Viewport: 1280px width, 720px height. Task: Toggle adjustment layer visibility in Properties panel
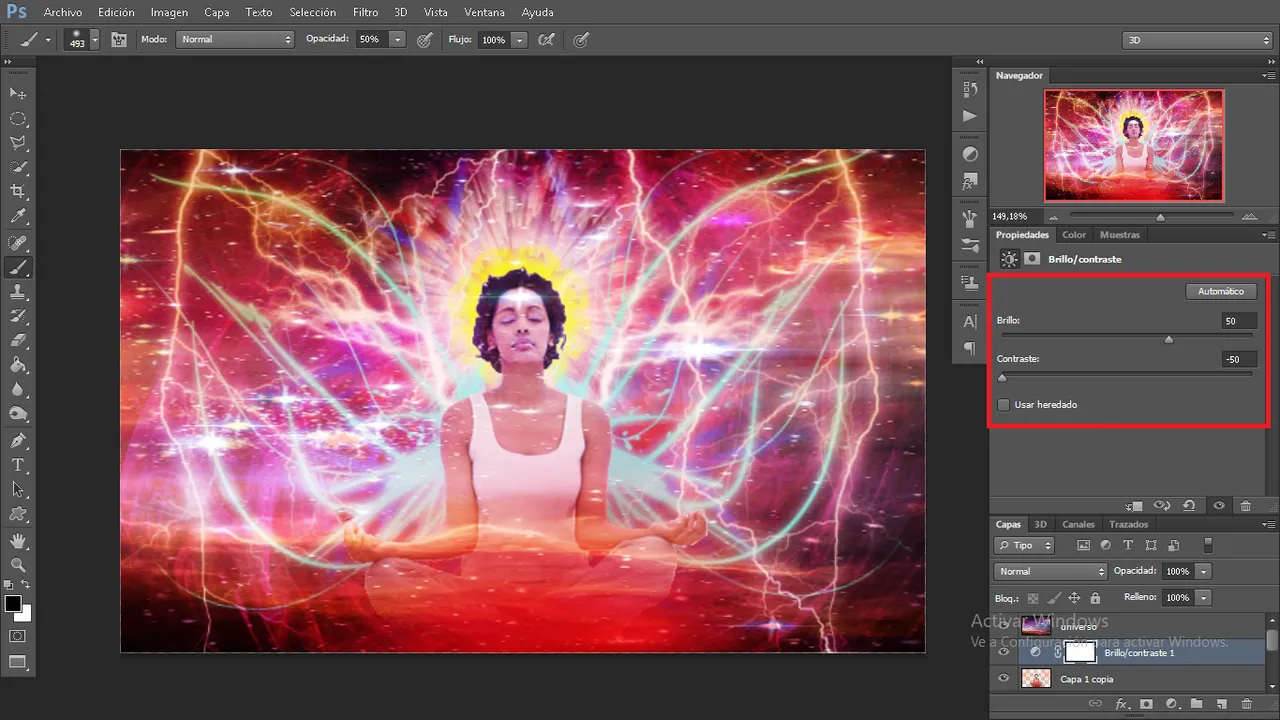(1219, 506)
